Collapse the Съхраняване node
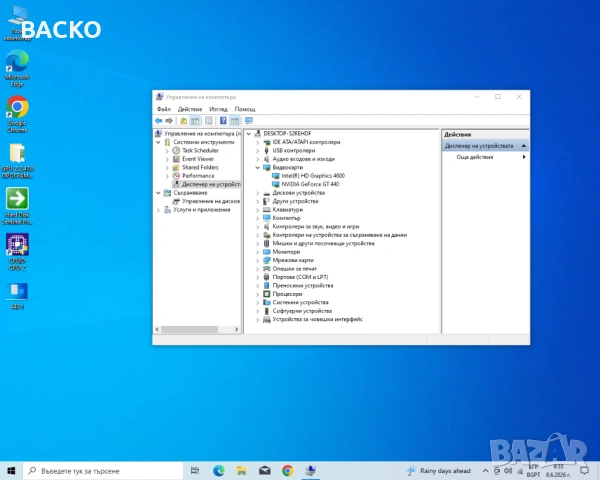Image resolution: width=600 pixels, height=480 pixels. click(158, 193)
